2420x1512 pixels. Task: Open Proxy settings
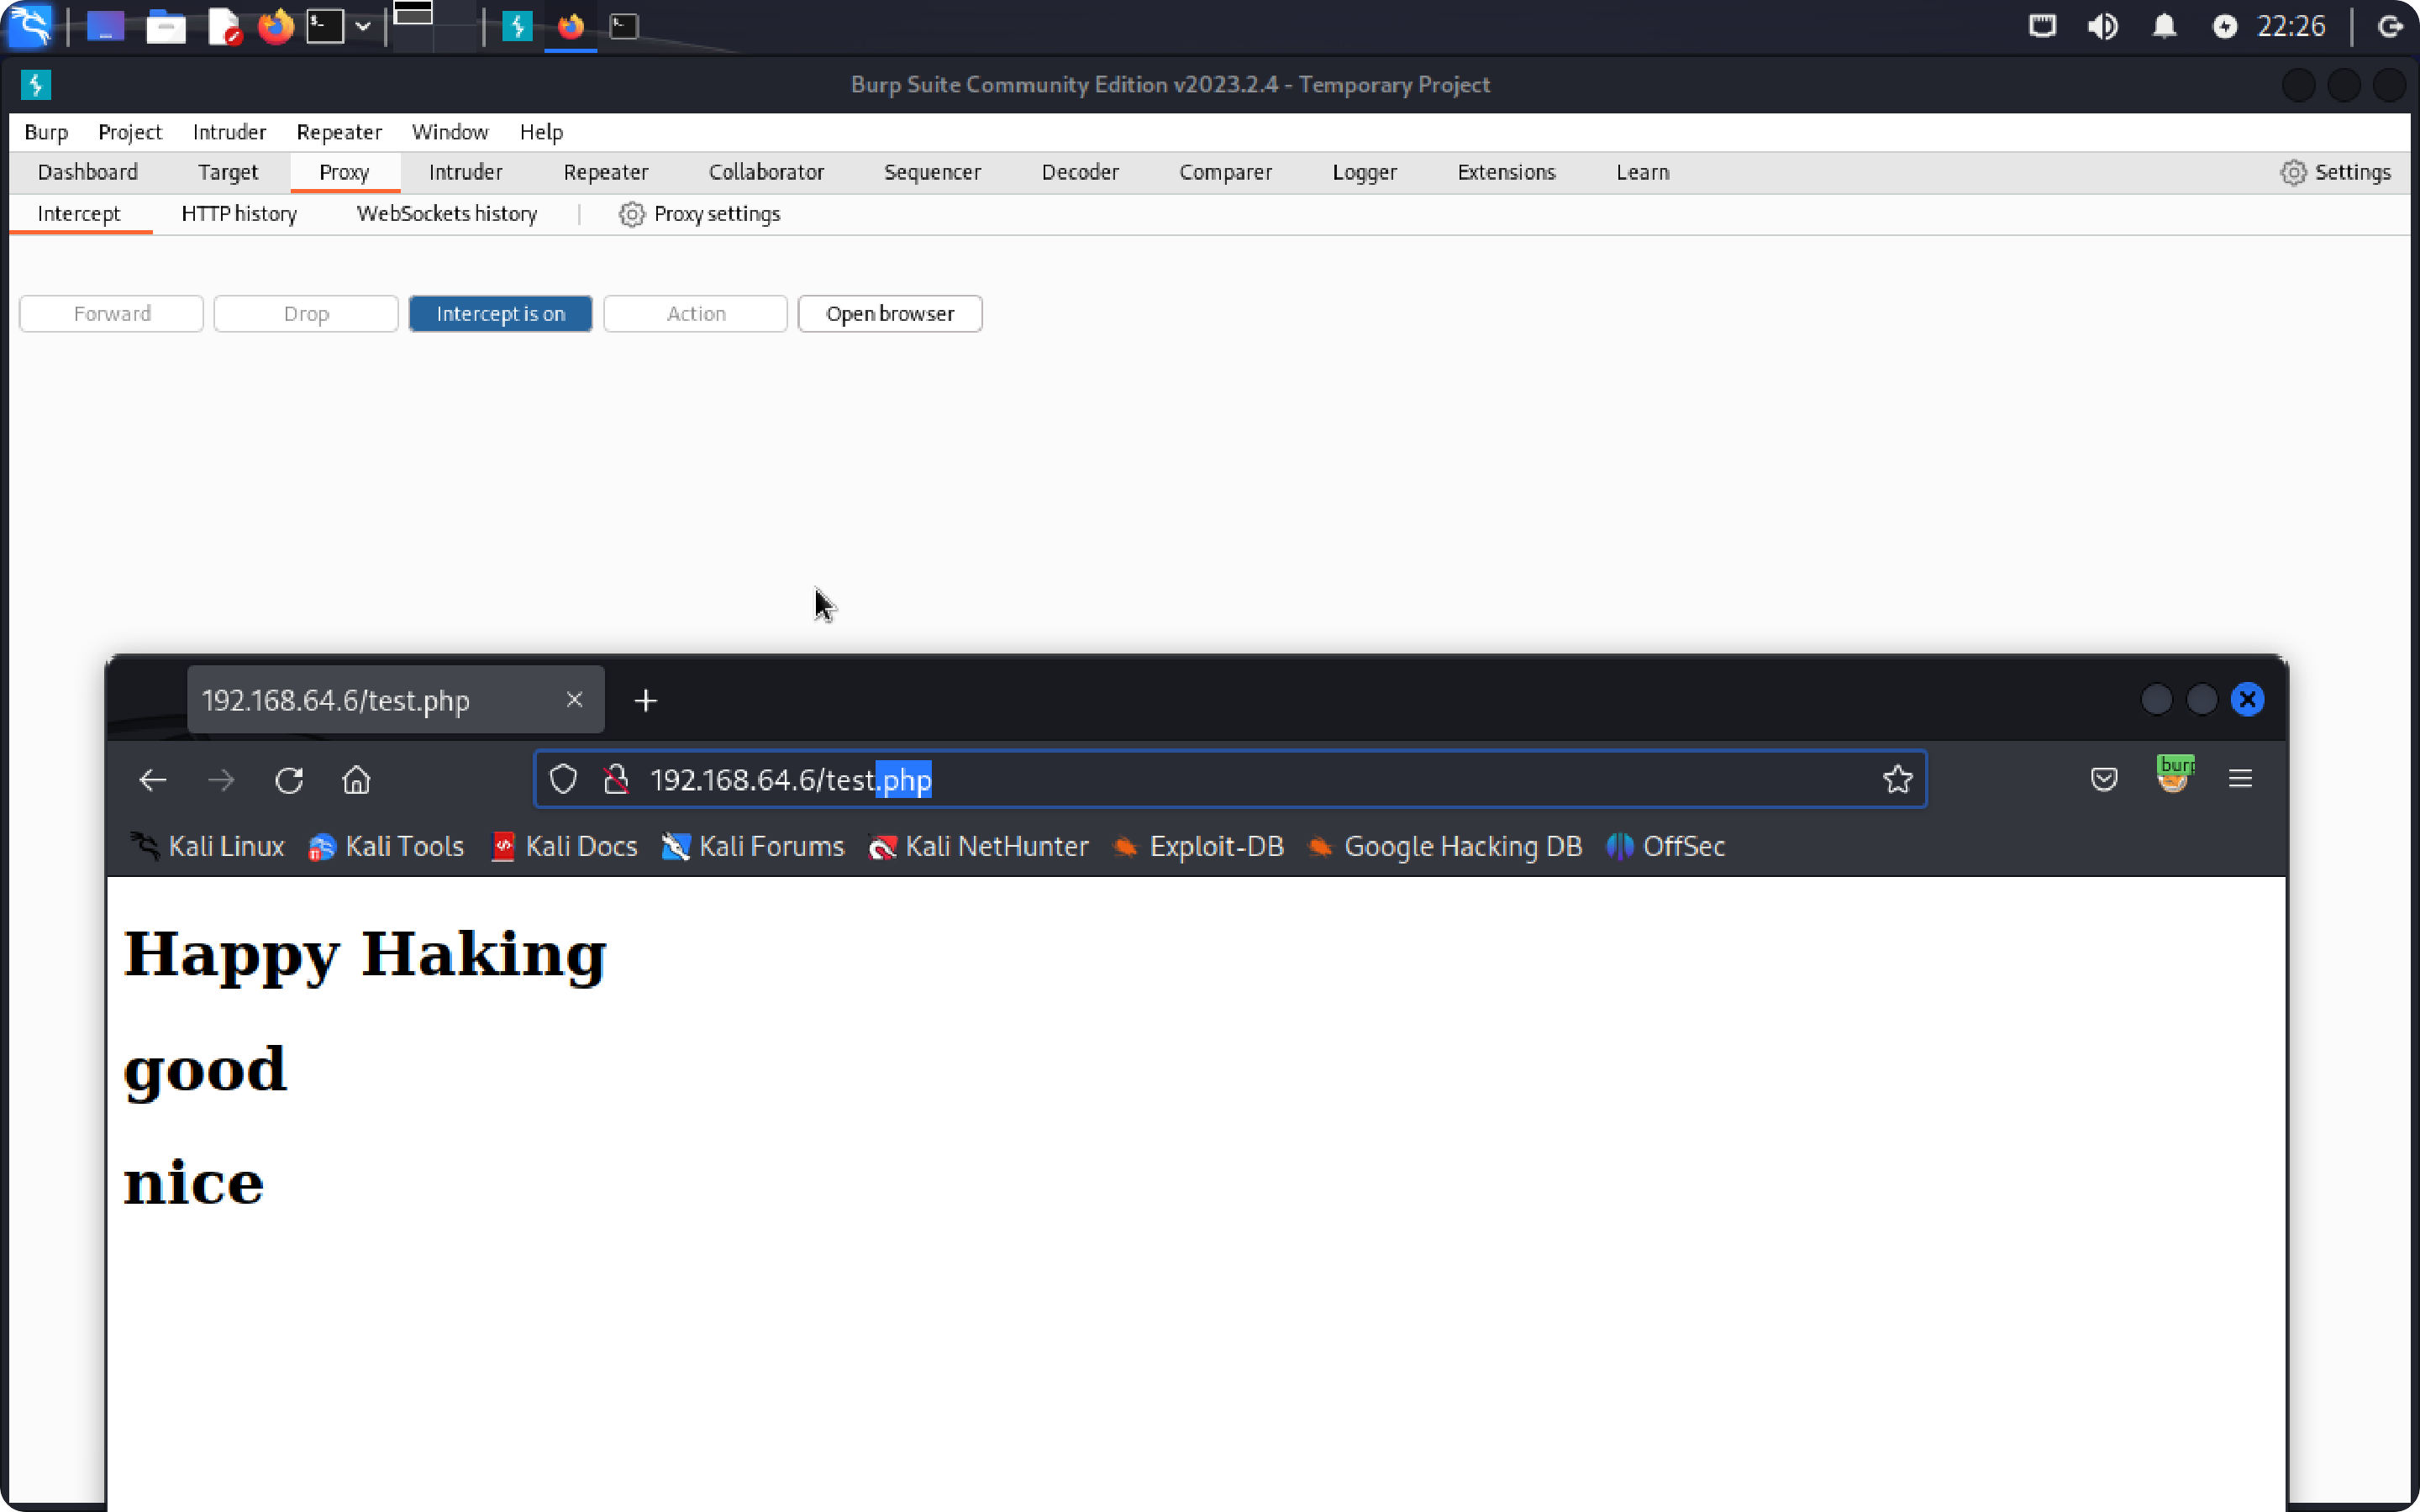point(699,214)
